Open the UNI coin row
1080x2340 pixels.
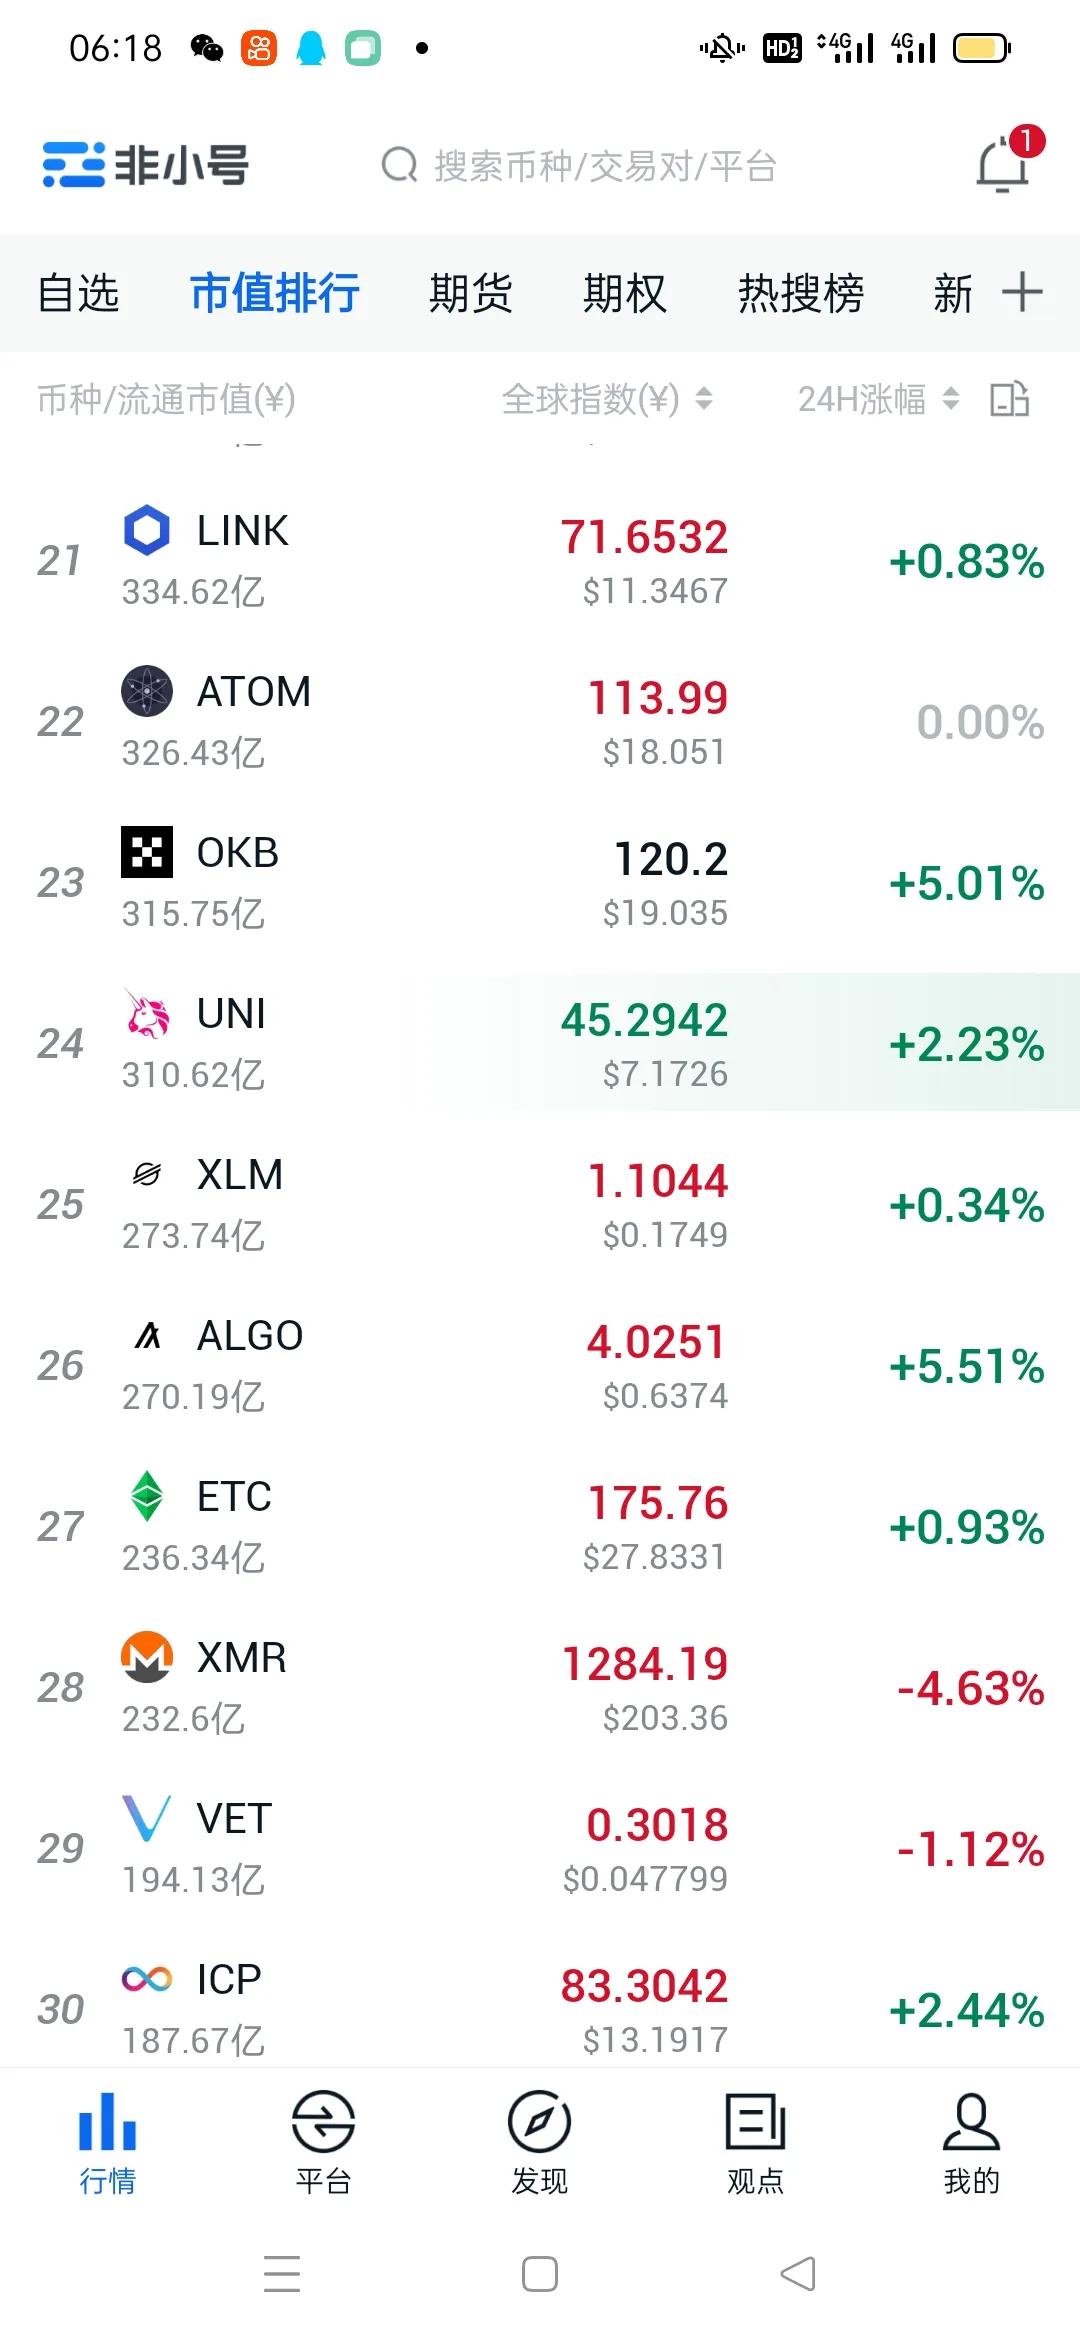click(540, 1043)
